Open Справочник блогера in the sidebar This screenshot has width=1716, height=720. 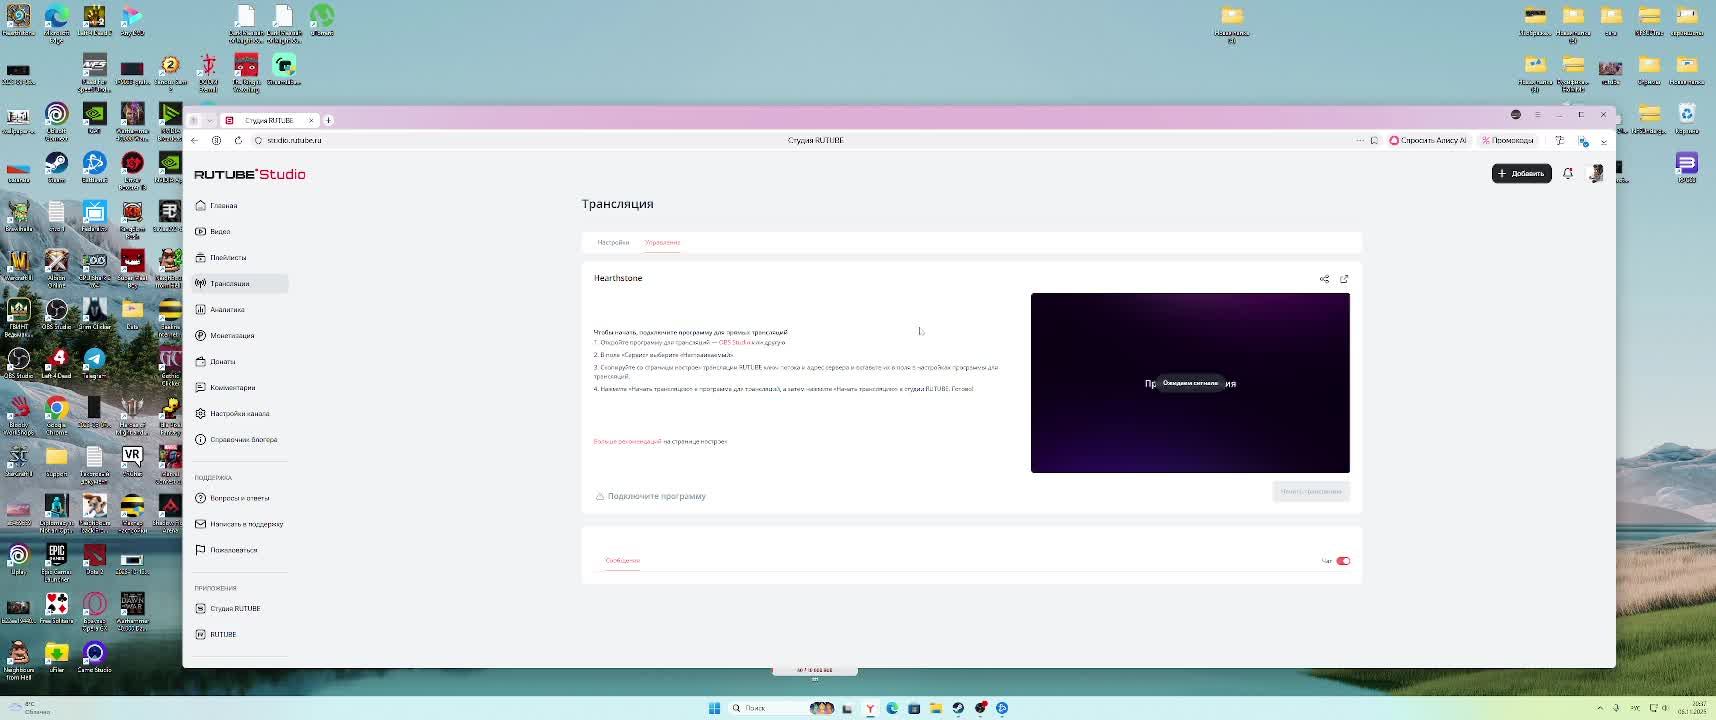click(240, 439)
